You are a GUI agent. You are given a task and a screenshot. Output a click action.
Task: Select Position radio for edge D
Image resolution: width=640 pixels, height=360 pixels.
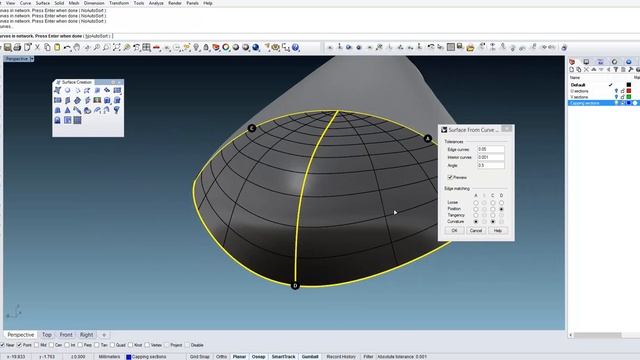[502, 209]
